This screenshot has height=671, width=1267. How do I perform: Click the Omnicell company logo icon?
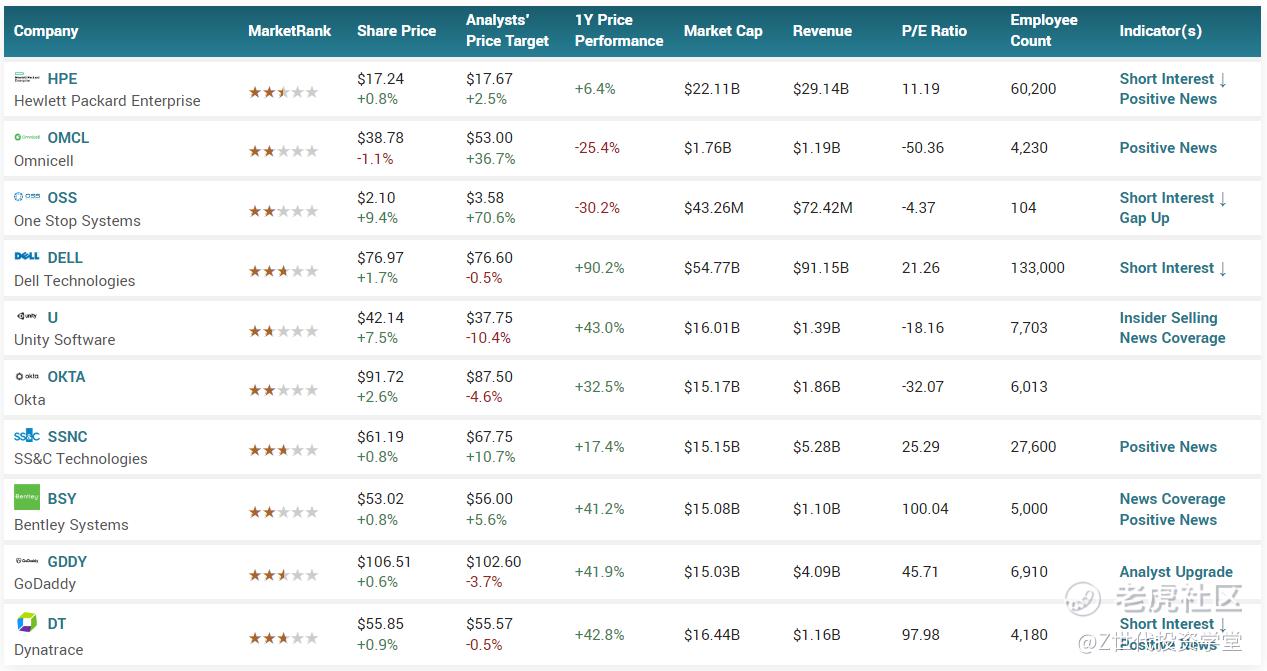(x=27, y=137)
